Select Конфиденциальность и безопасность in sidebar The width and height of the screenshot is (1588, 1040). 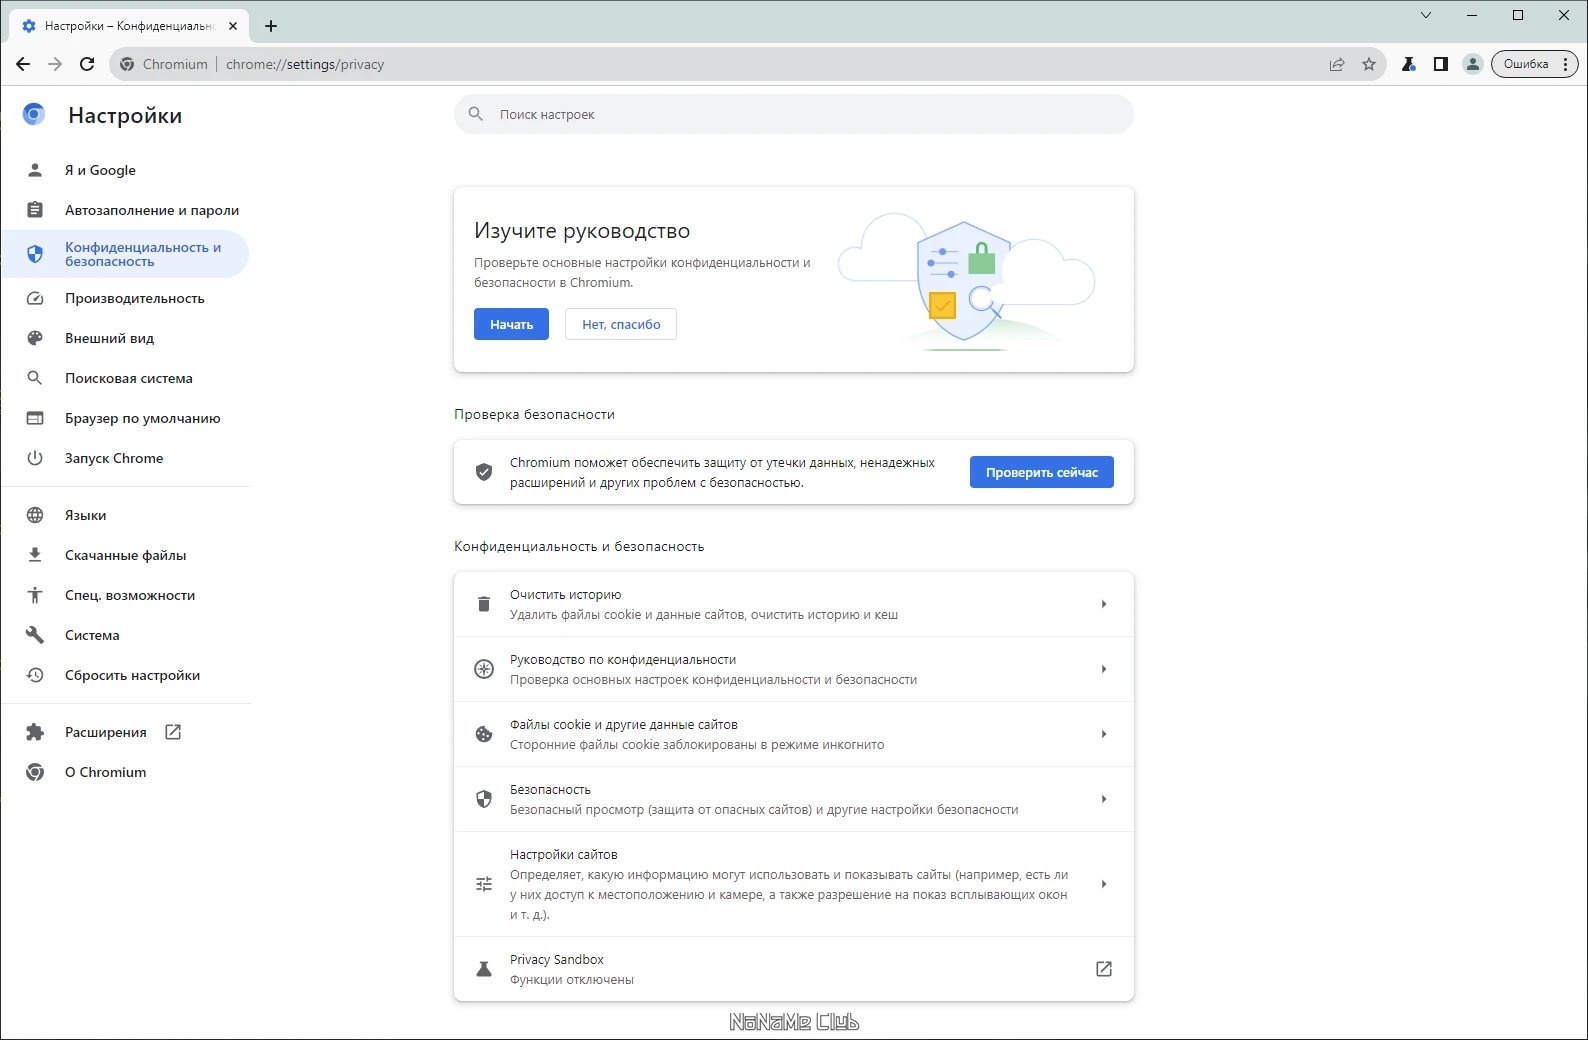point(126,254)
